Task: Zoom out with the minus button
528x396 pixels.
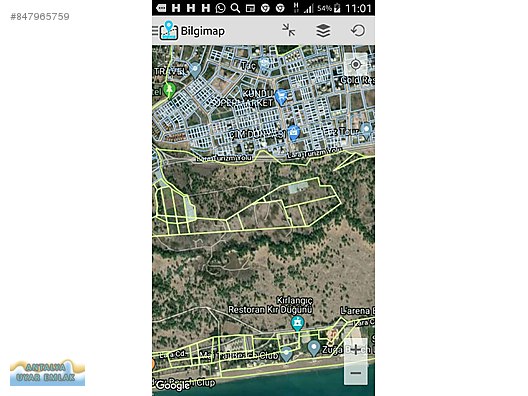Action: 356,373
